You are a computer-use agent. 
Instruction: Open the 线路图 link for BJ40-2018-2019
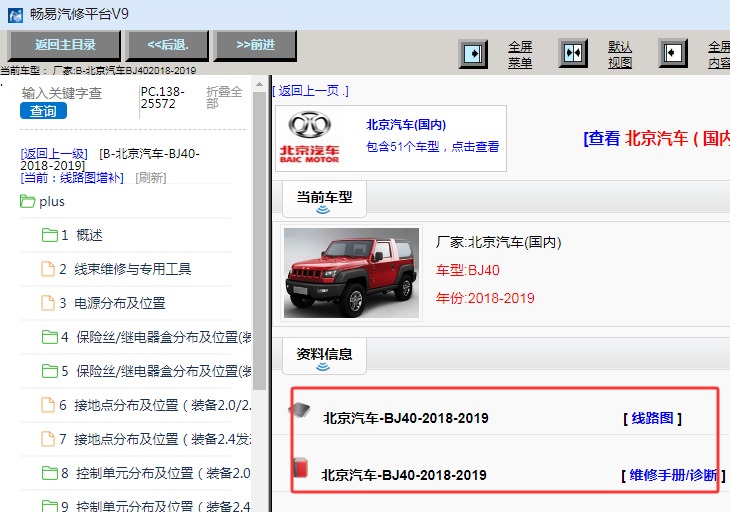click(652, 418)
